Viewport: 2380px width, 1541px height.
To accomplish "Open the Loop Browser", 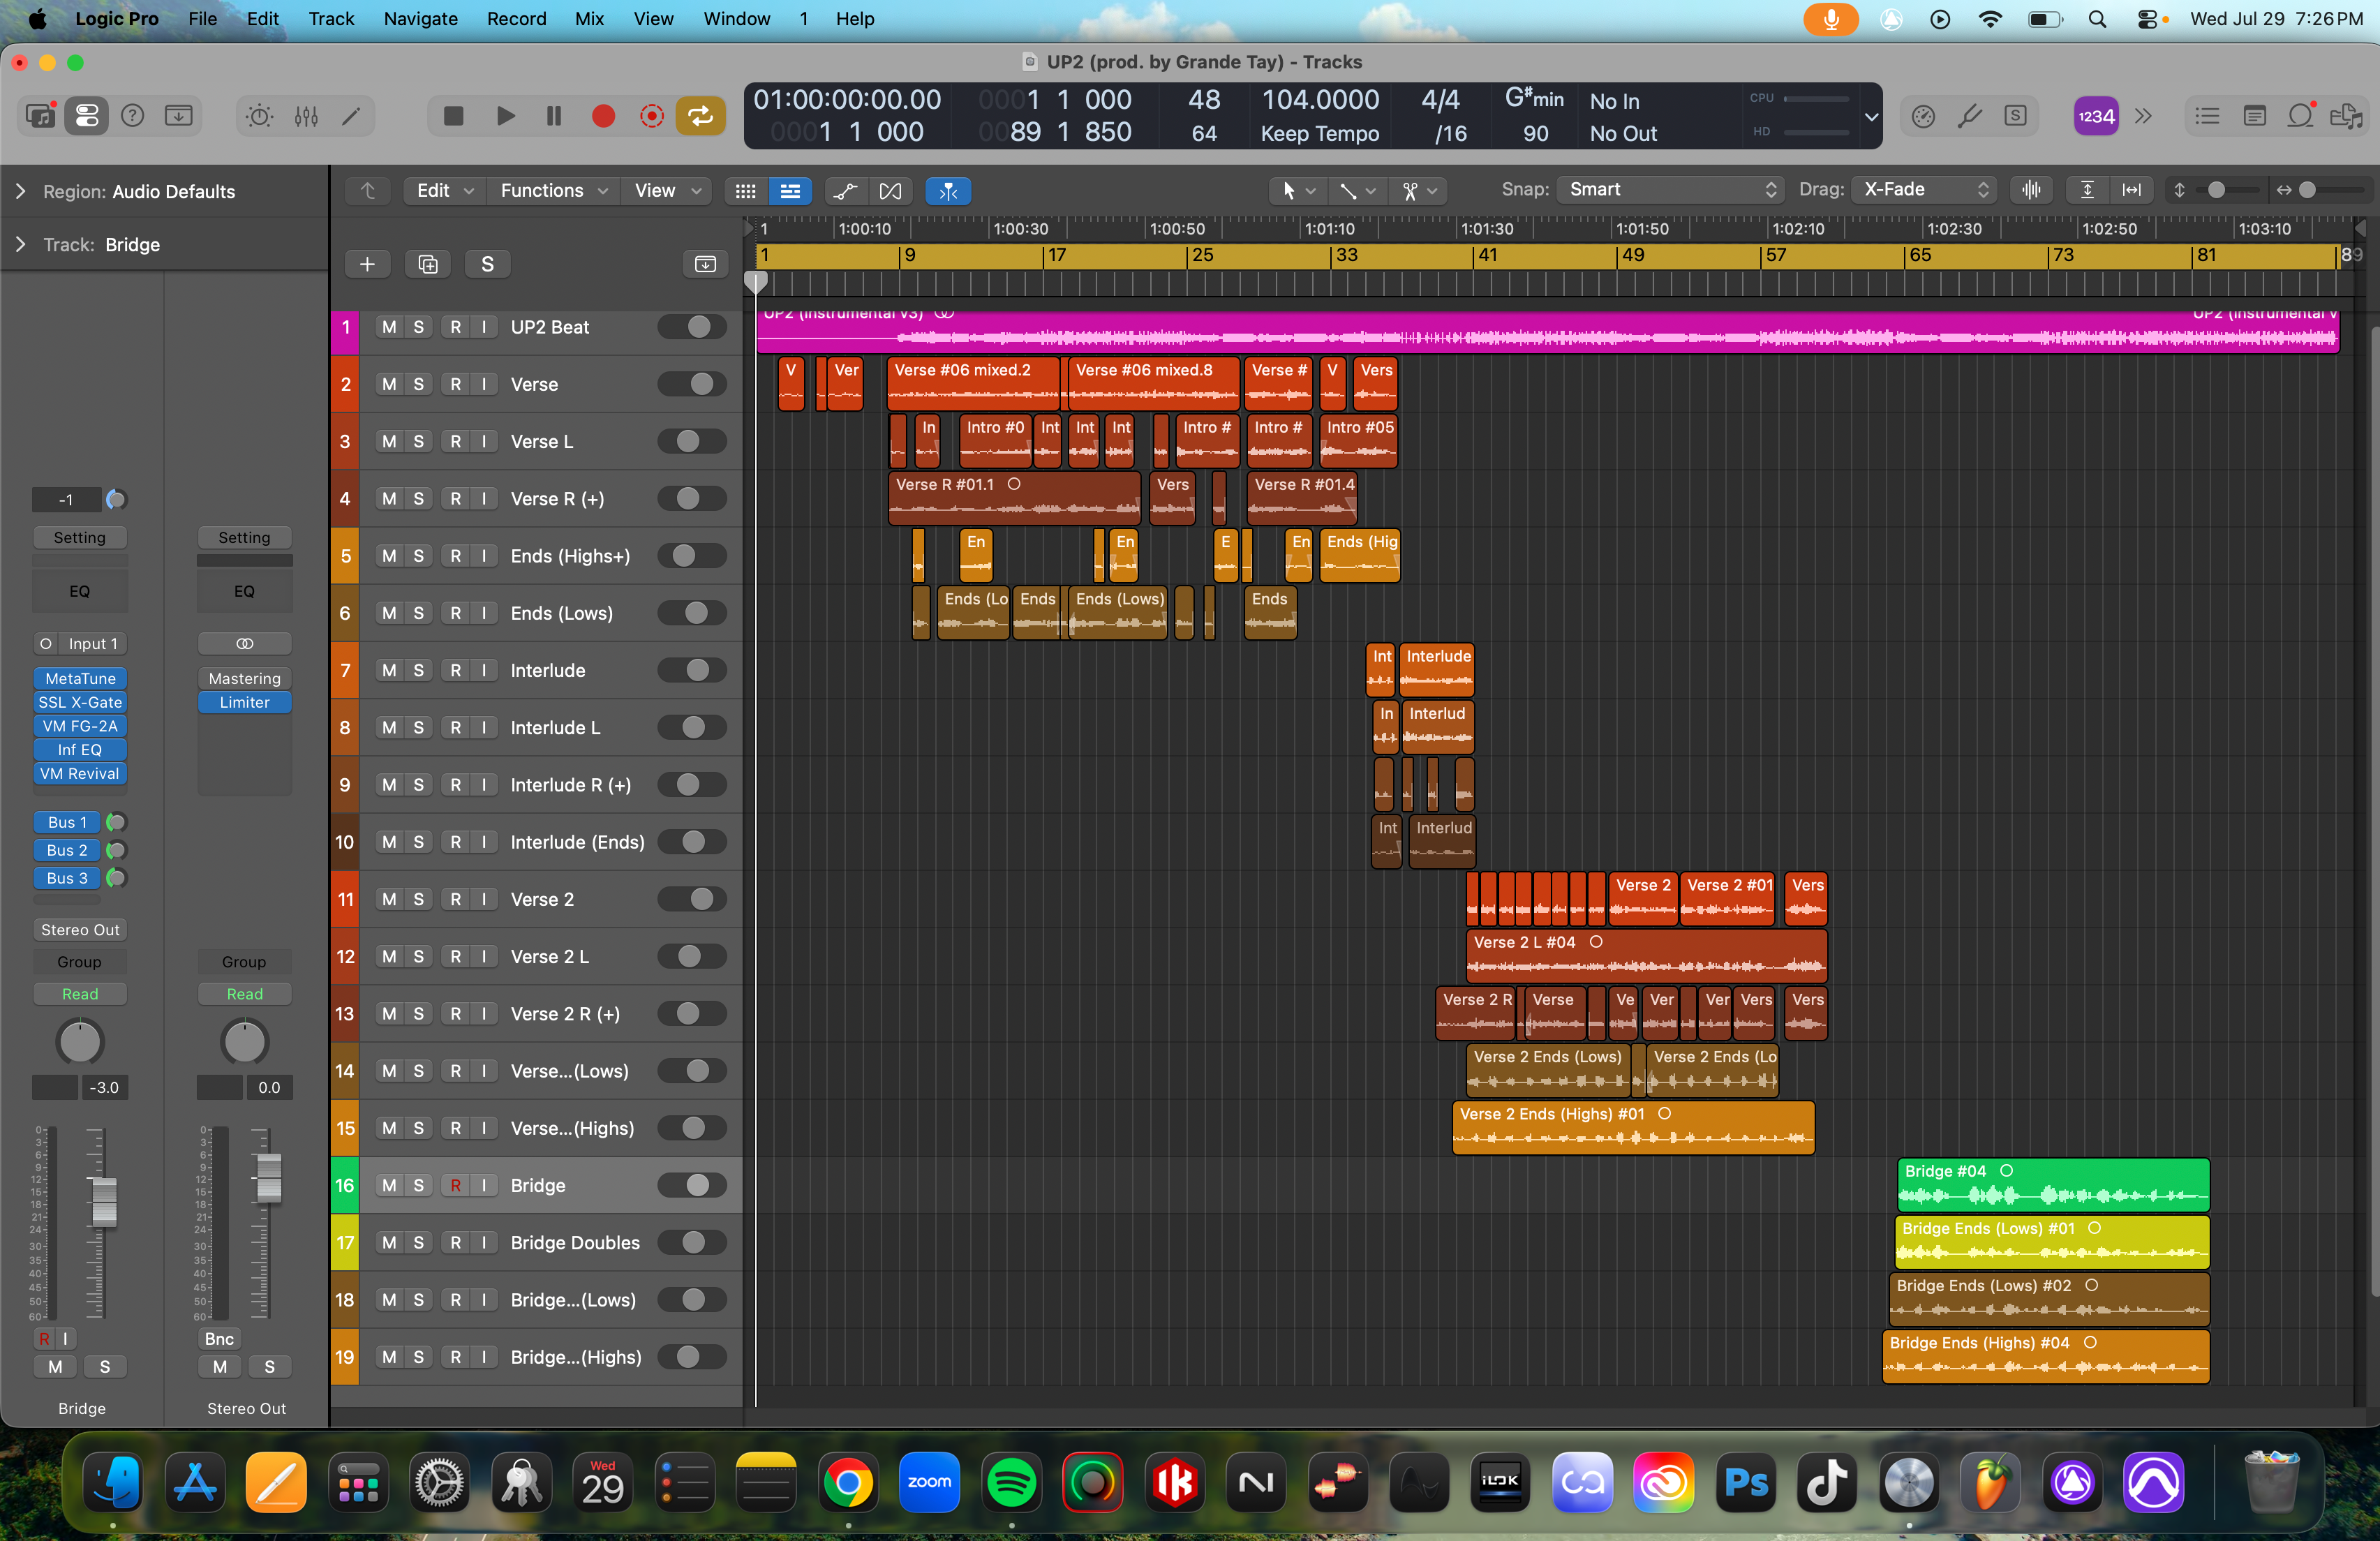I will 2301,116.
